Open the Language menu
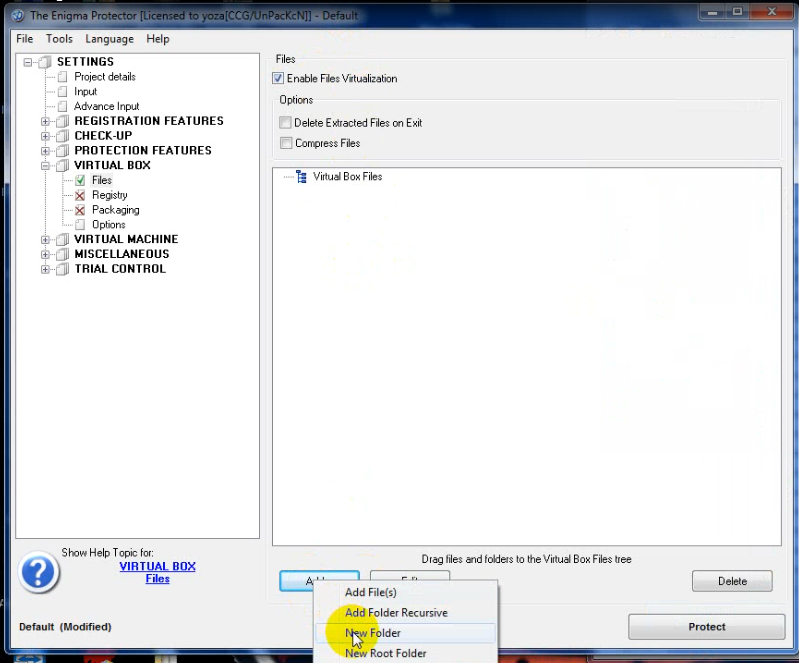 [x=110, y=39]
